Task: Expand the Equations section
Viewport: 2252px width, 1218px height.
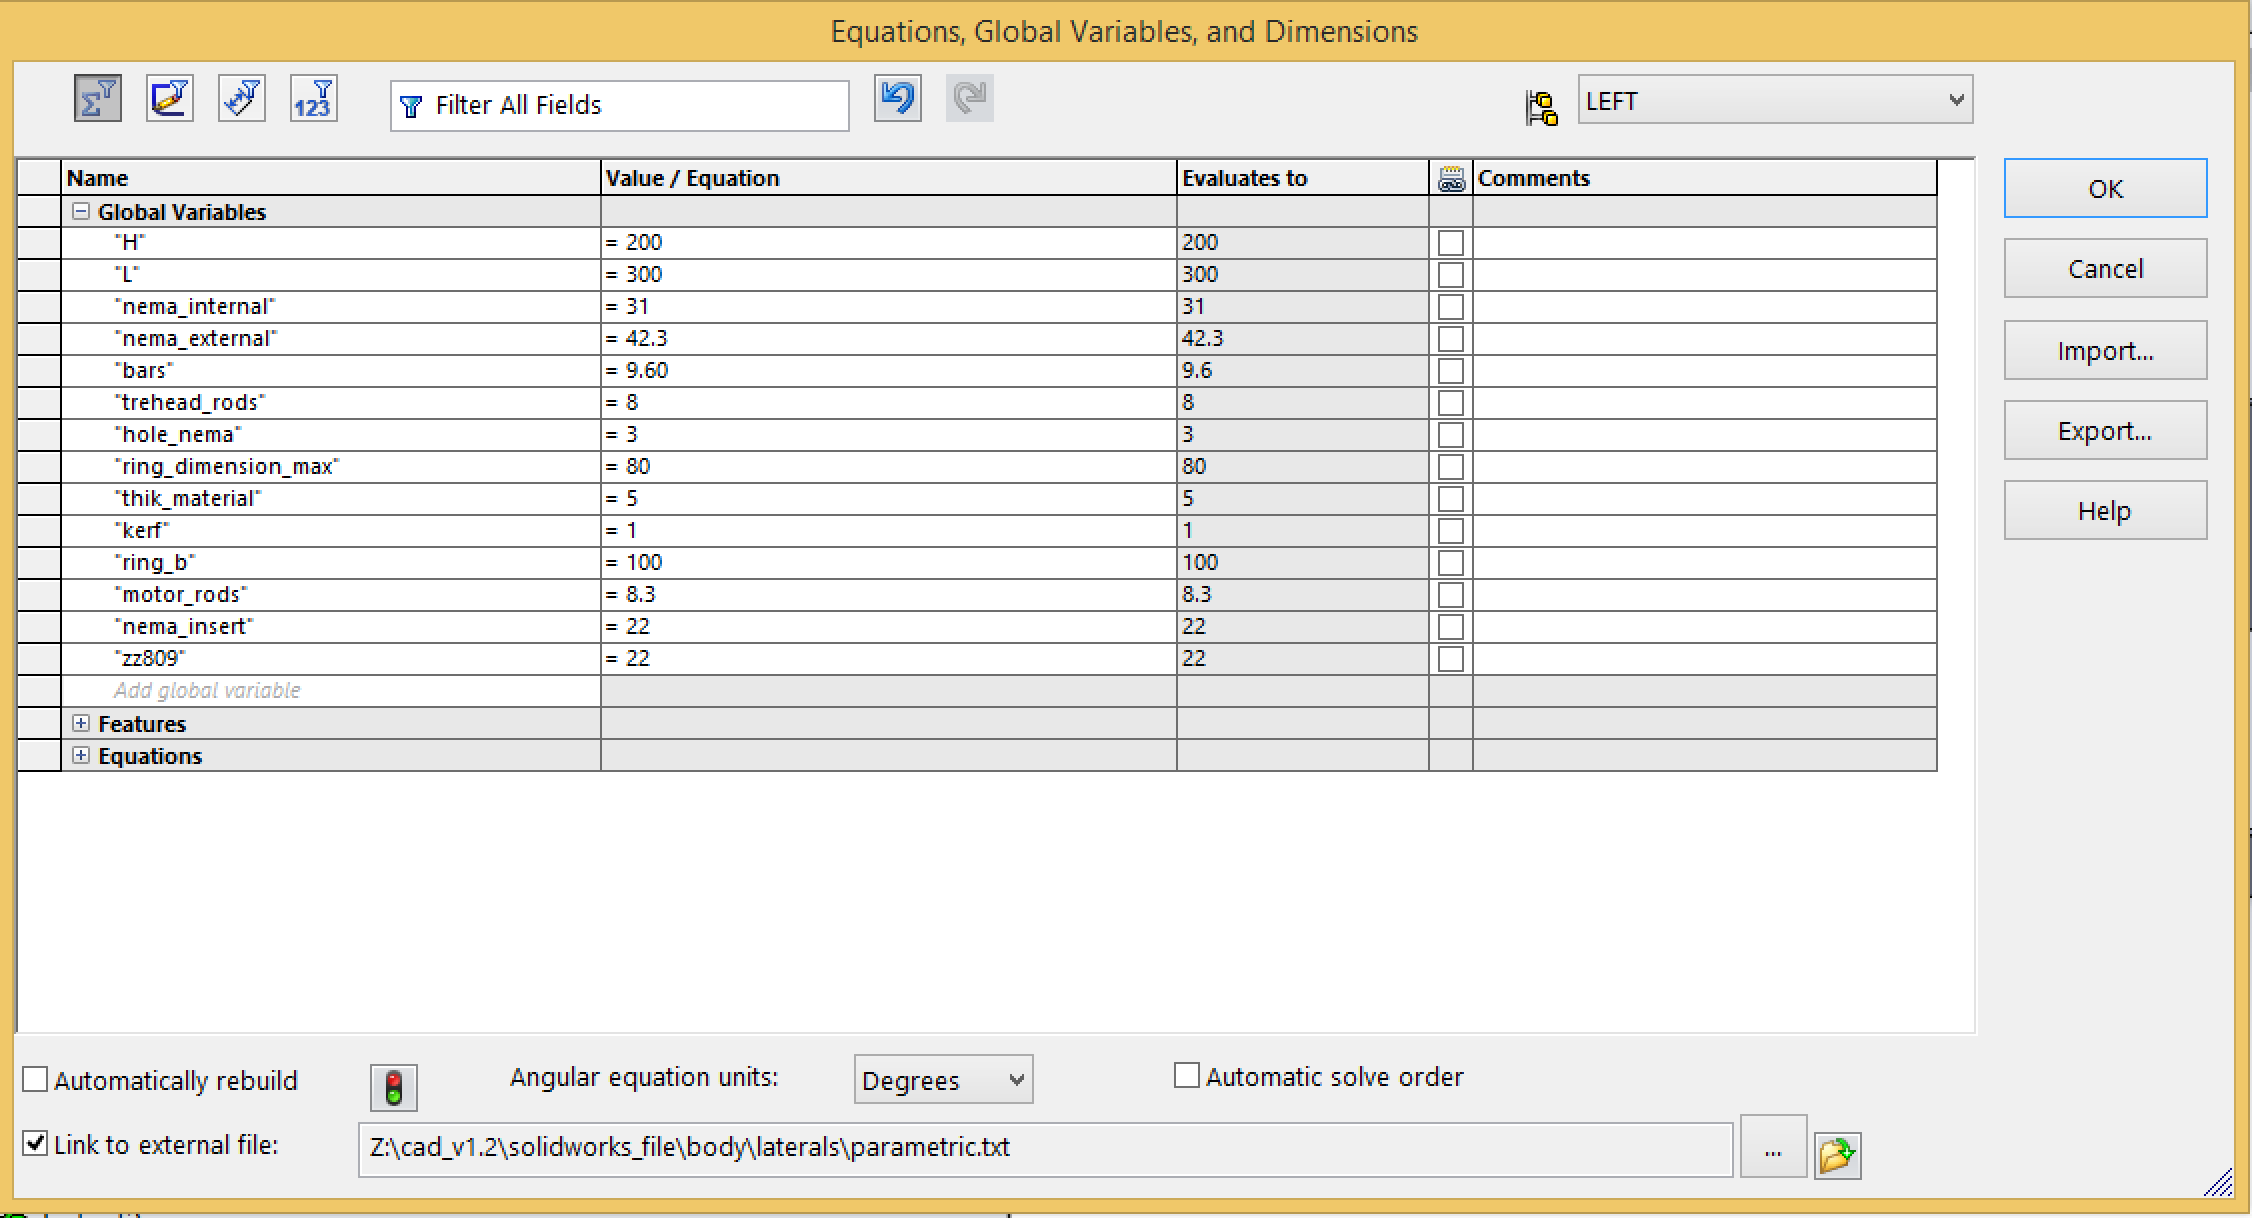Action: pyautogui.click(x=81, y=755)
